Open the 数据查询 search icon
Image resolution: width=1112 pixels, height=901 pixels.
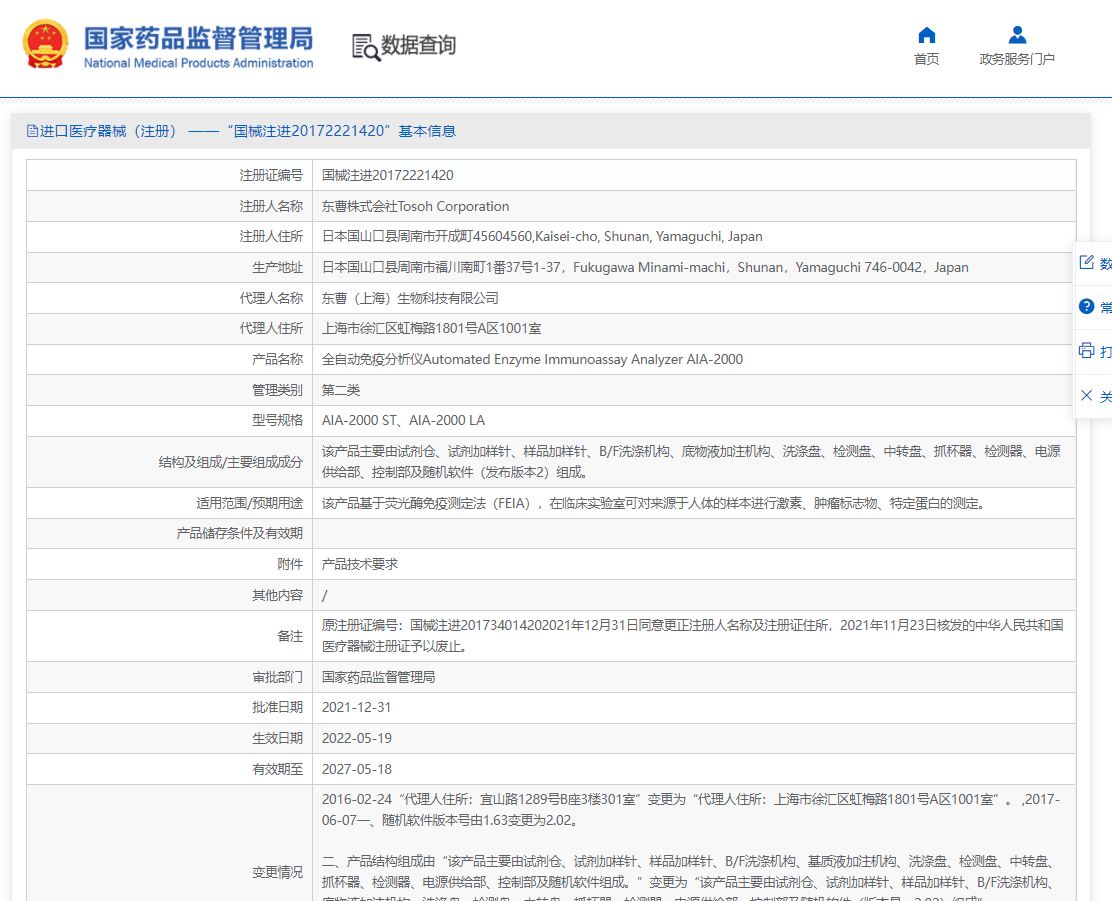tap(366, 47)
